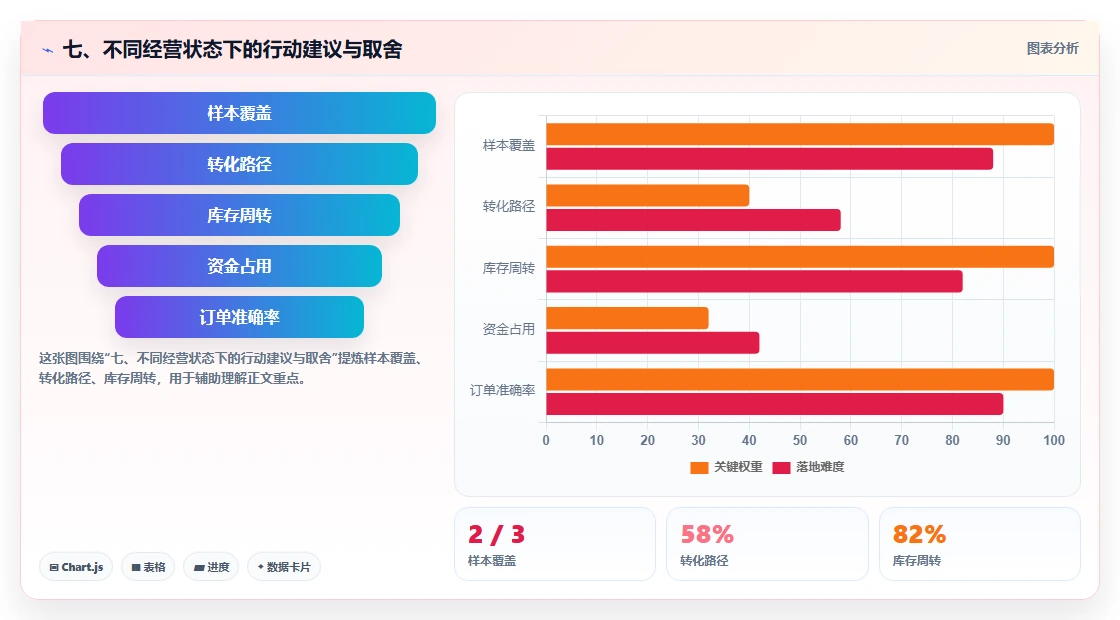
Task: Click the Chart.js tag chip
Action: (76, 567)
